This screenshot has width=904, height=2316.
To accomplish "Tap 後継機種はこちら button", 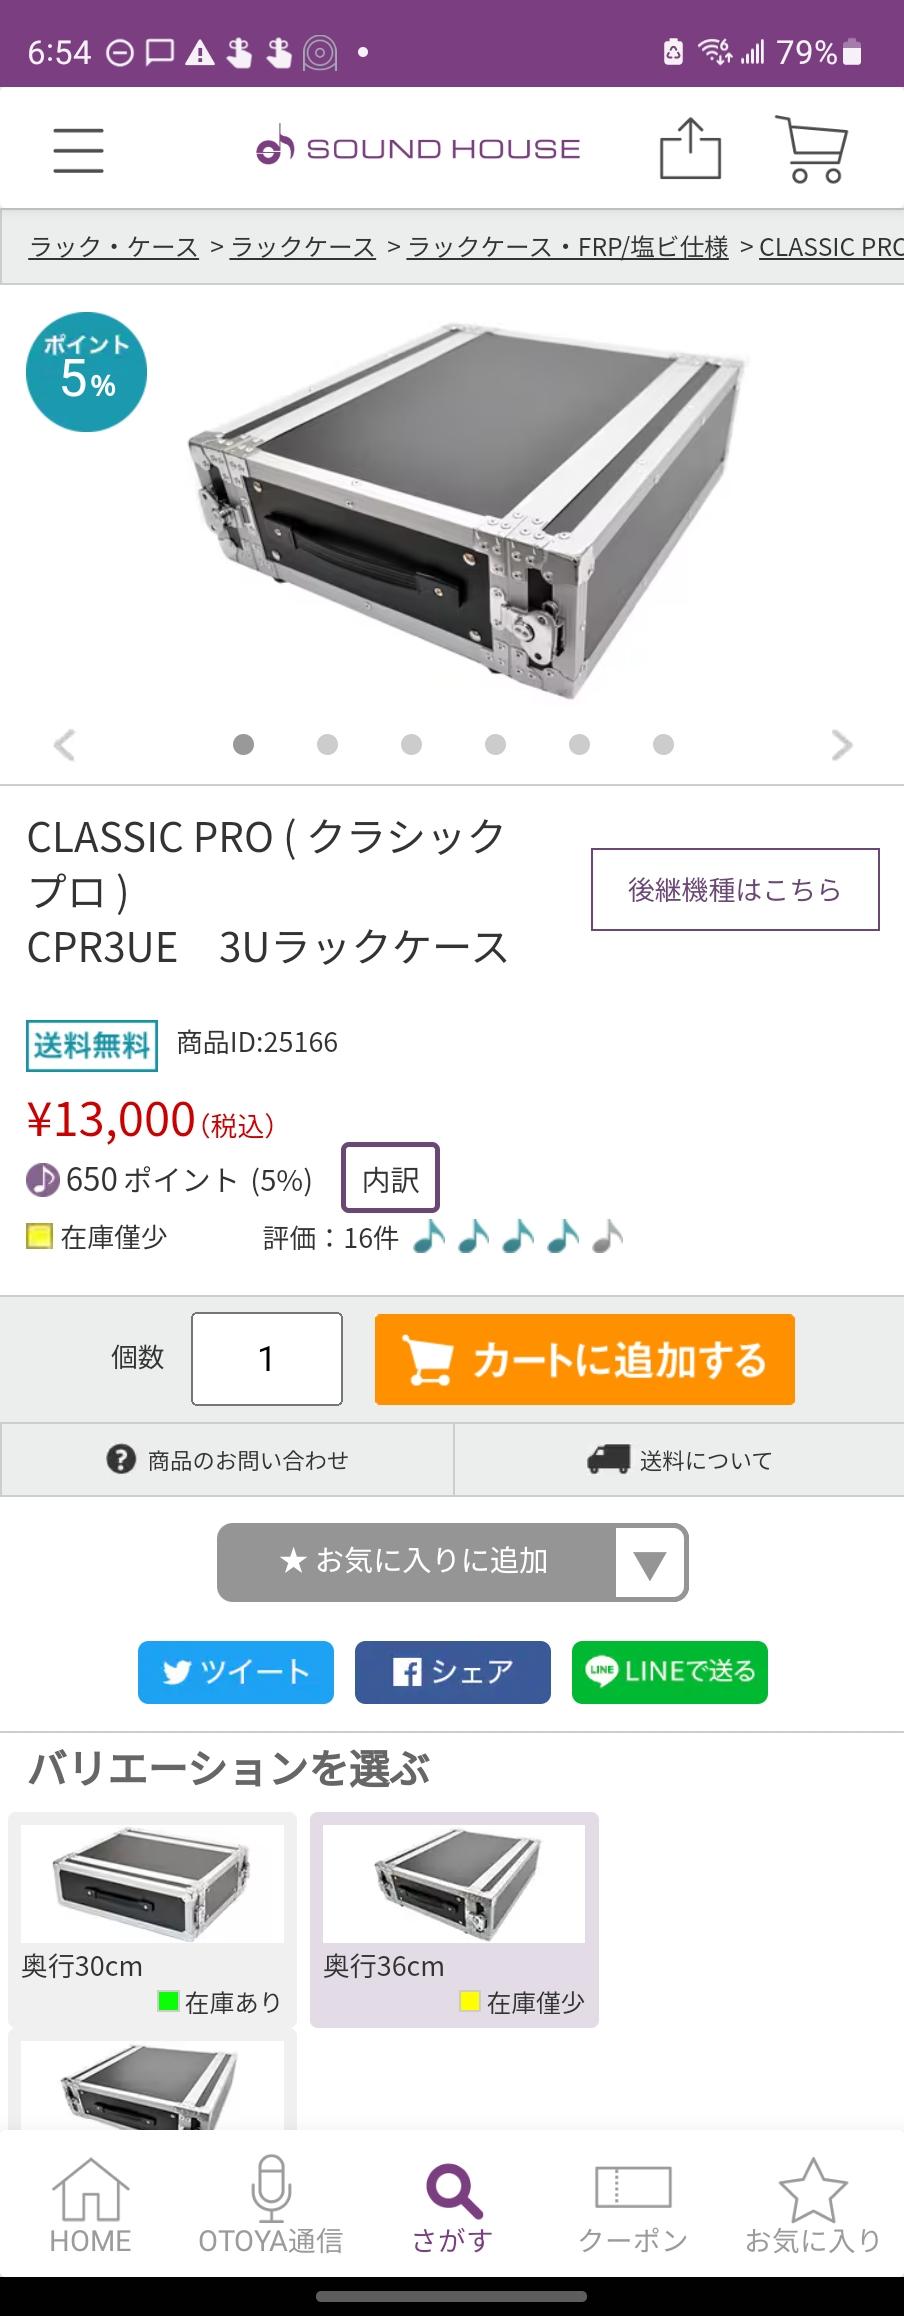I will click(735, 889).
